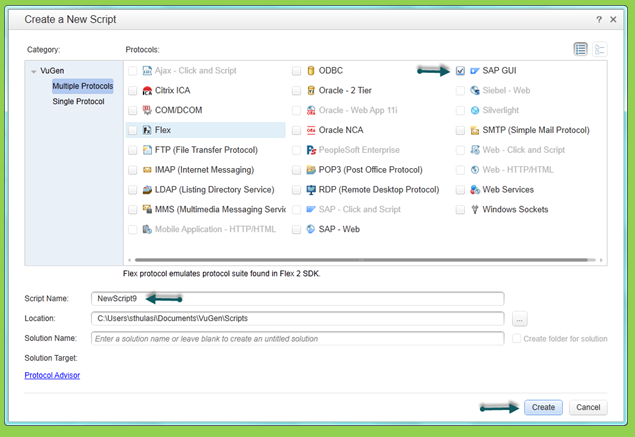Tick the Windows Sockets checkbox
Screen dimensions: 635x437
coord(460,210)
